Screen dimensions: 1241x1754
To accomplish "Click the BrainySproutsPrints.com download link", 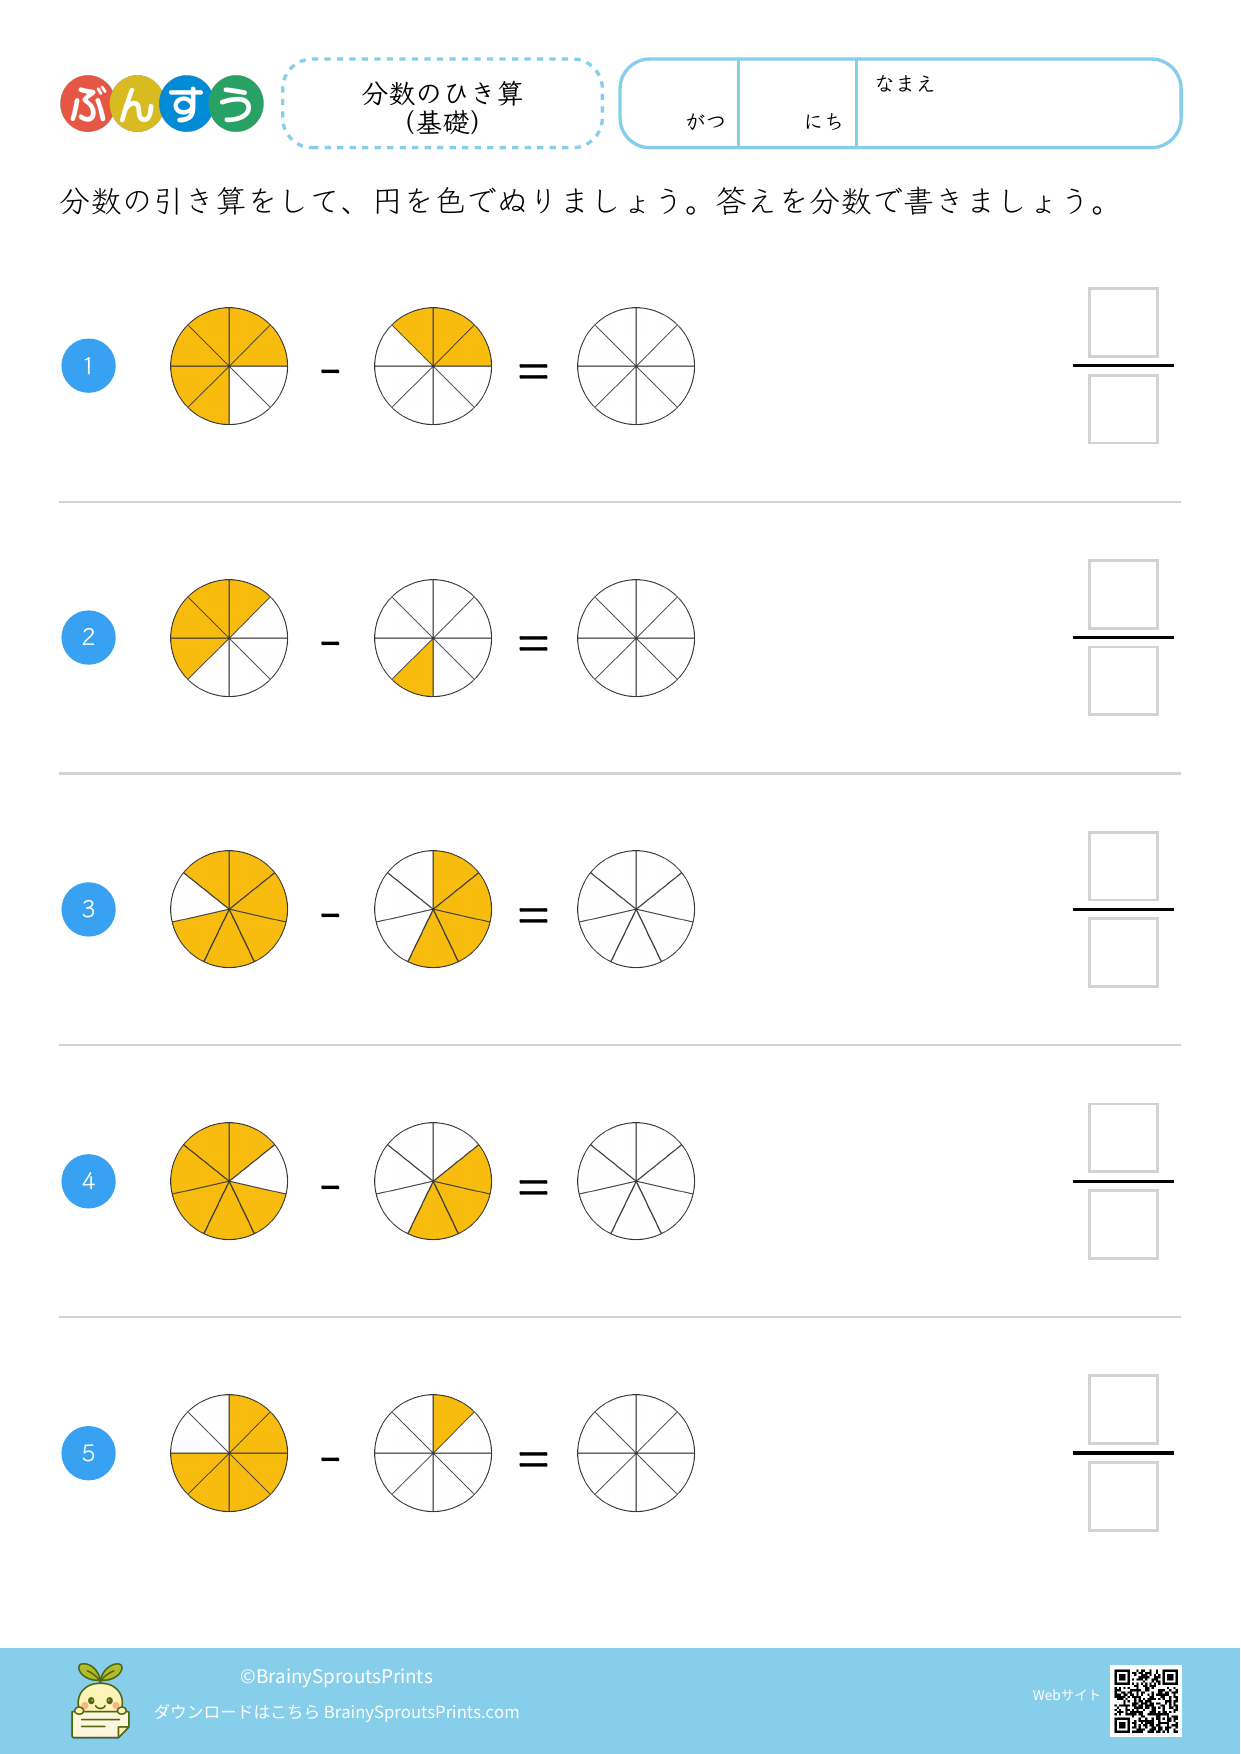I will click(x=421, y=1712).
